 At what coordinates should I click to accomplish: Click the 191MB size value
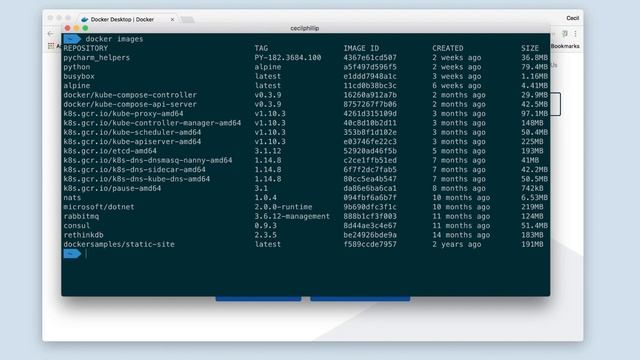532,244
